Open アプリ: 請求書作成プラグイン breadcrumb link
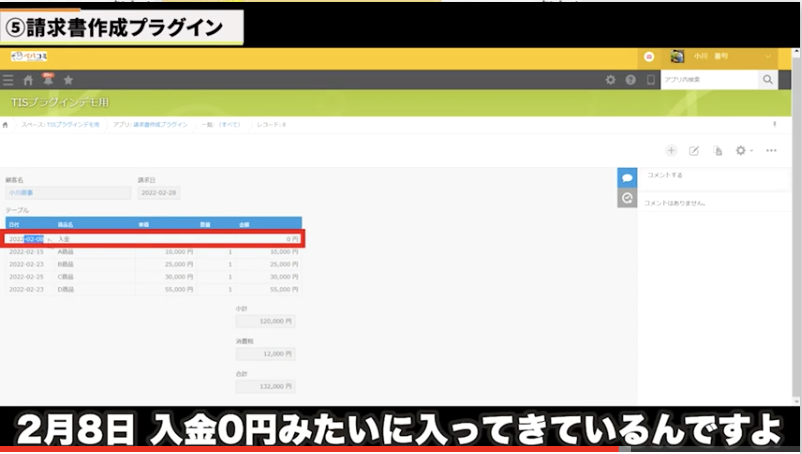 tap(151, 125)
